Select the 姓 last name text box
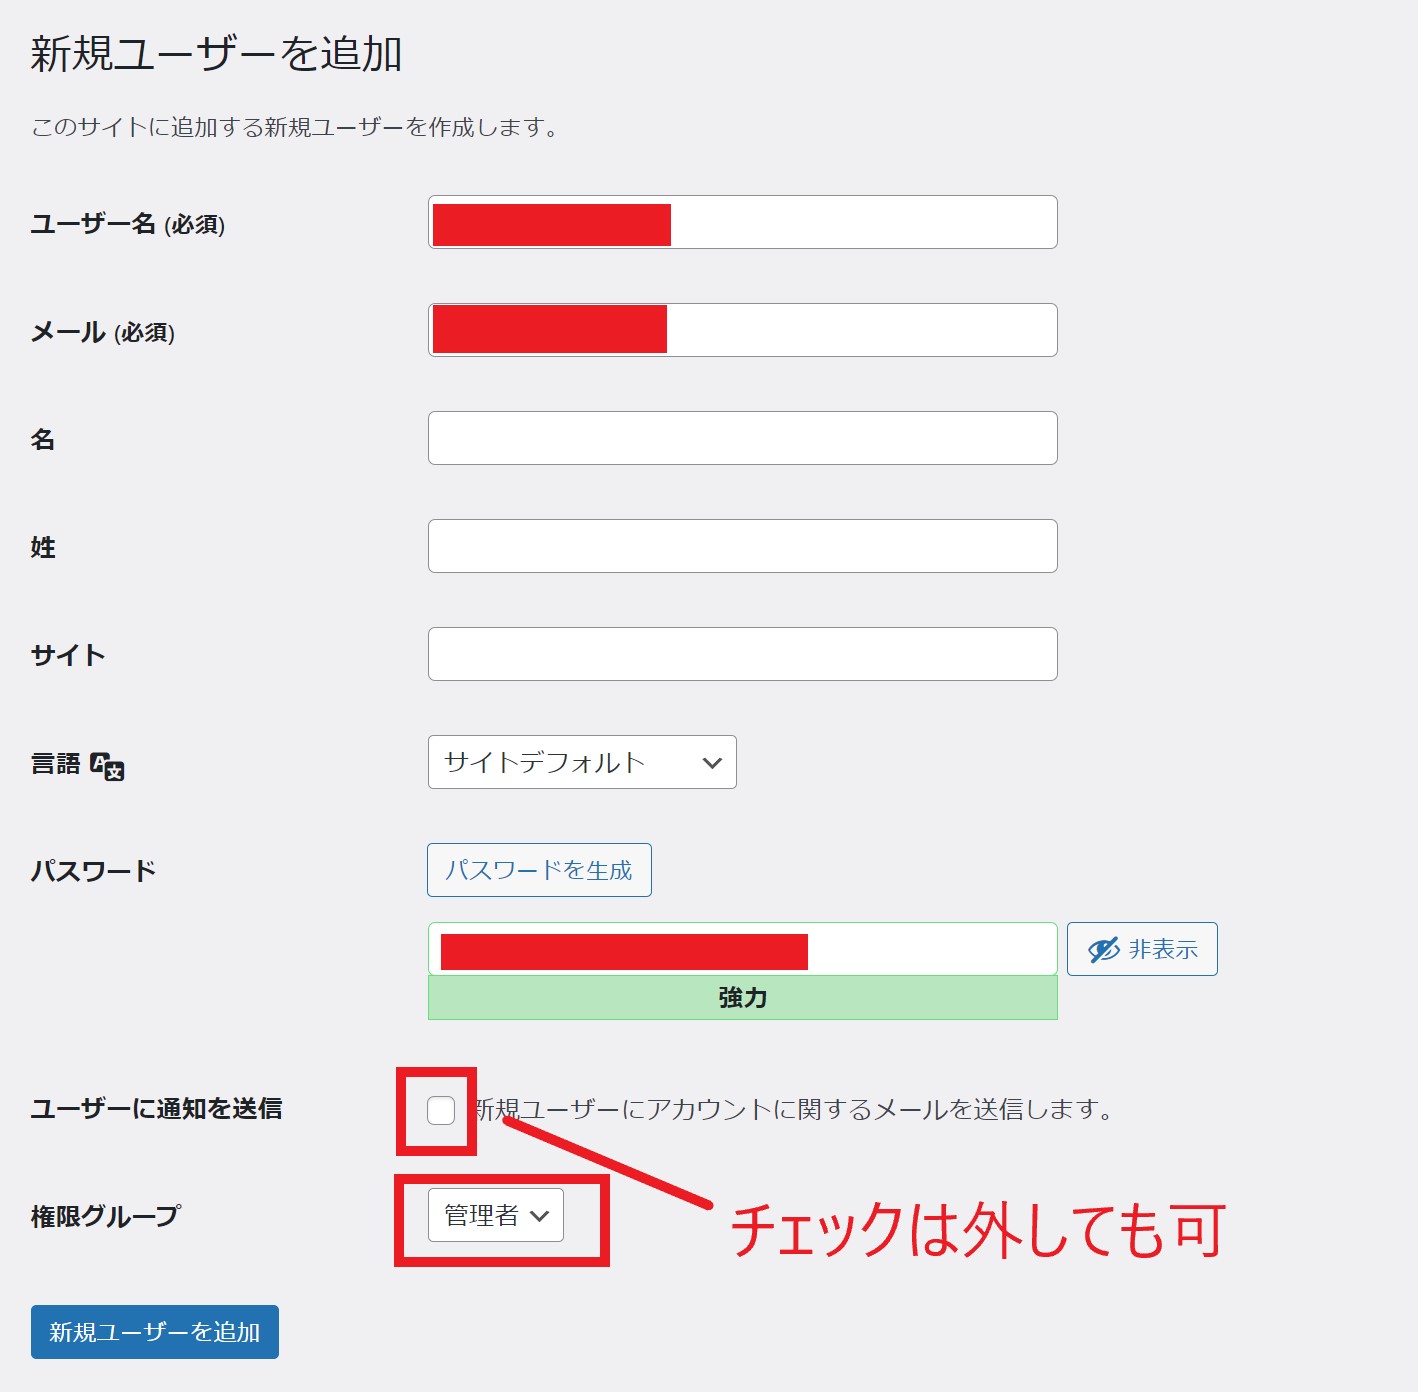 click(x=742, y=546)
